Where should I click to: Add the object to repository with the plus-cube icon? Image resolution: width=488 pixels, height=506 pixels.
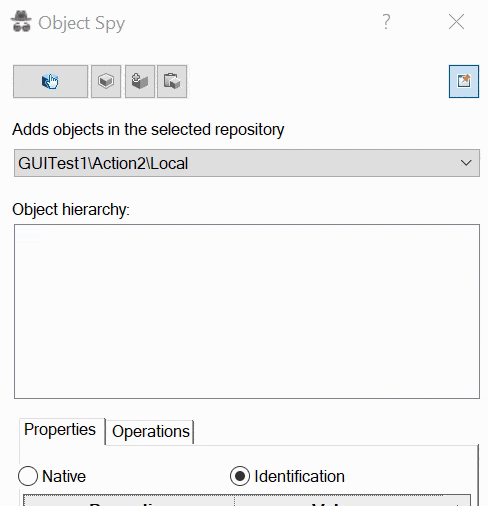tap(140, 81)
